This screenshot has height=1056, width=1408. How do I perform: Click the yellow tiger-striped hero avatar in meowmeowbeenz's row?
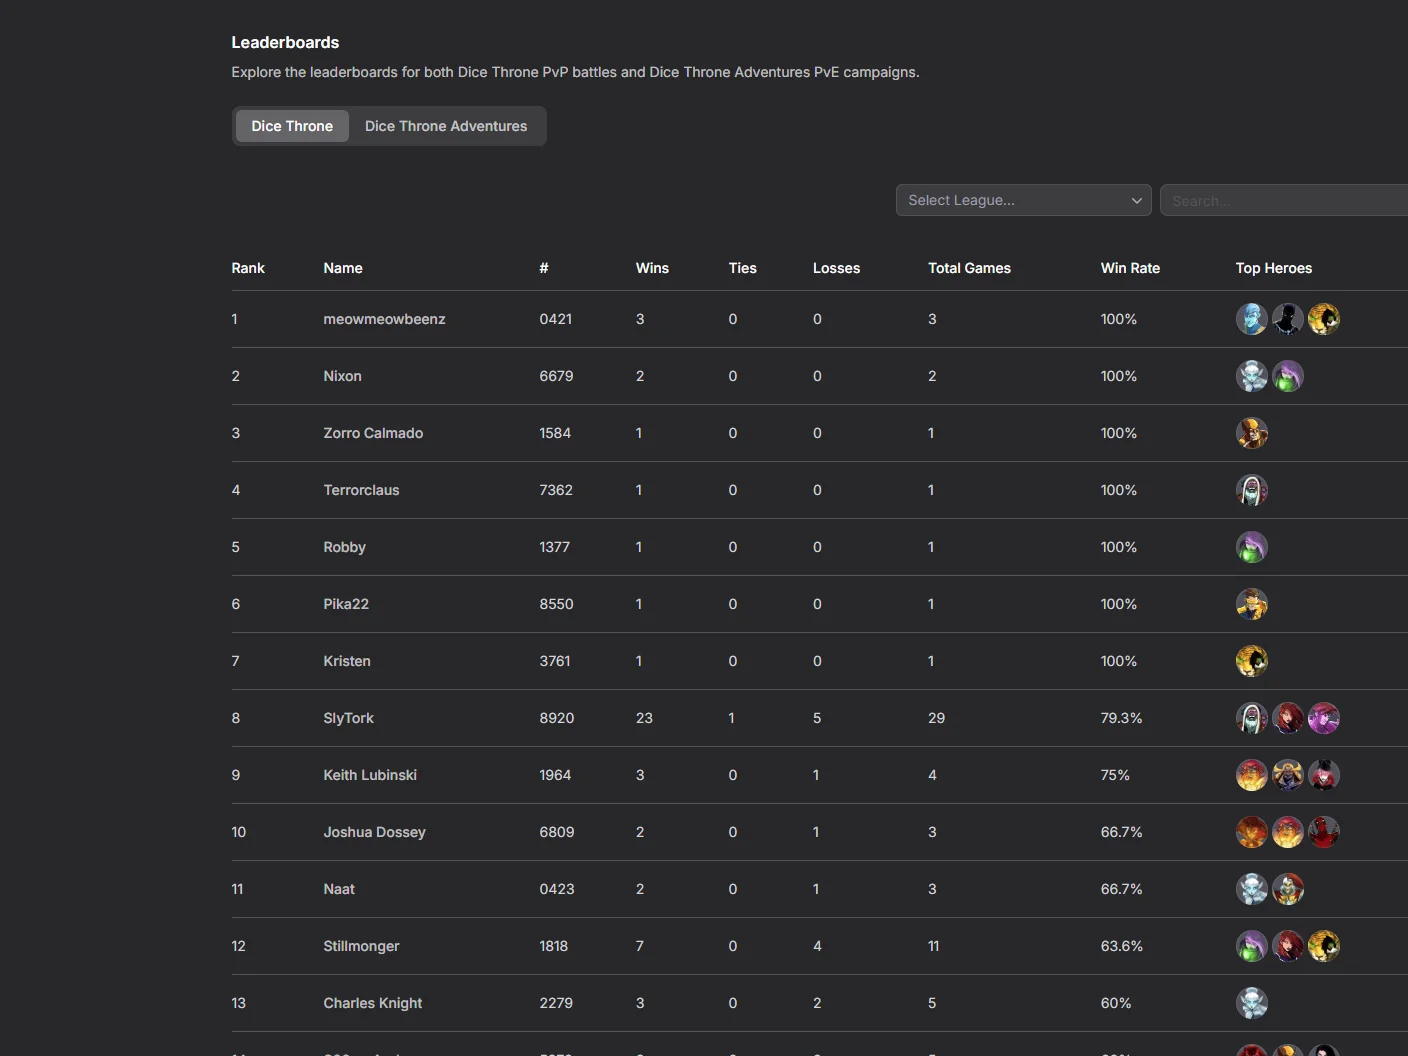(x=1324, y=319)
